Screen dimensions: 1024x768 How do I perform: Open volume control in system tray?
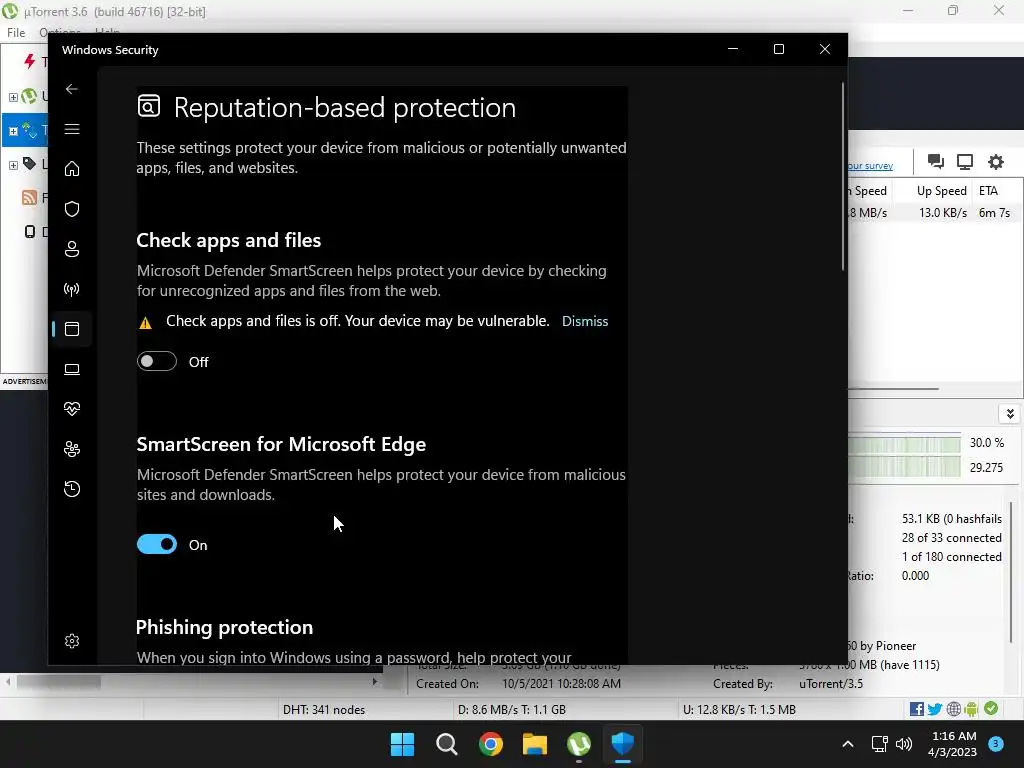904,744
